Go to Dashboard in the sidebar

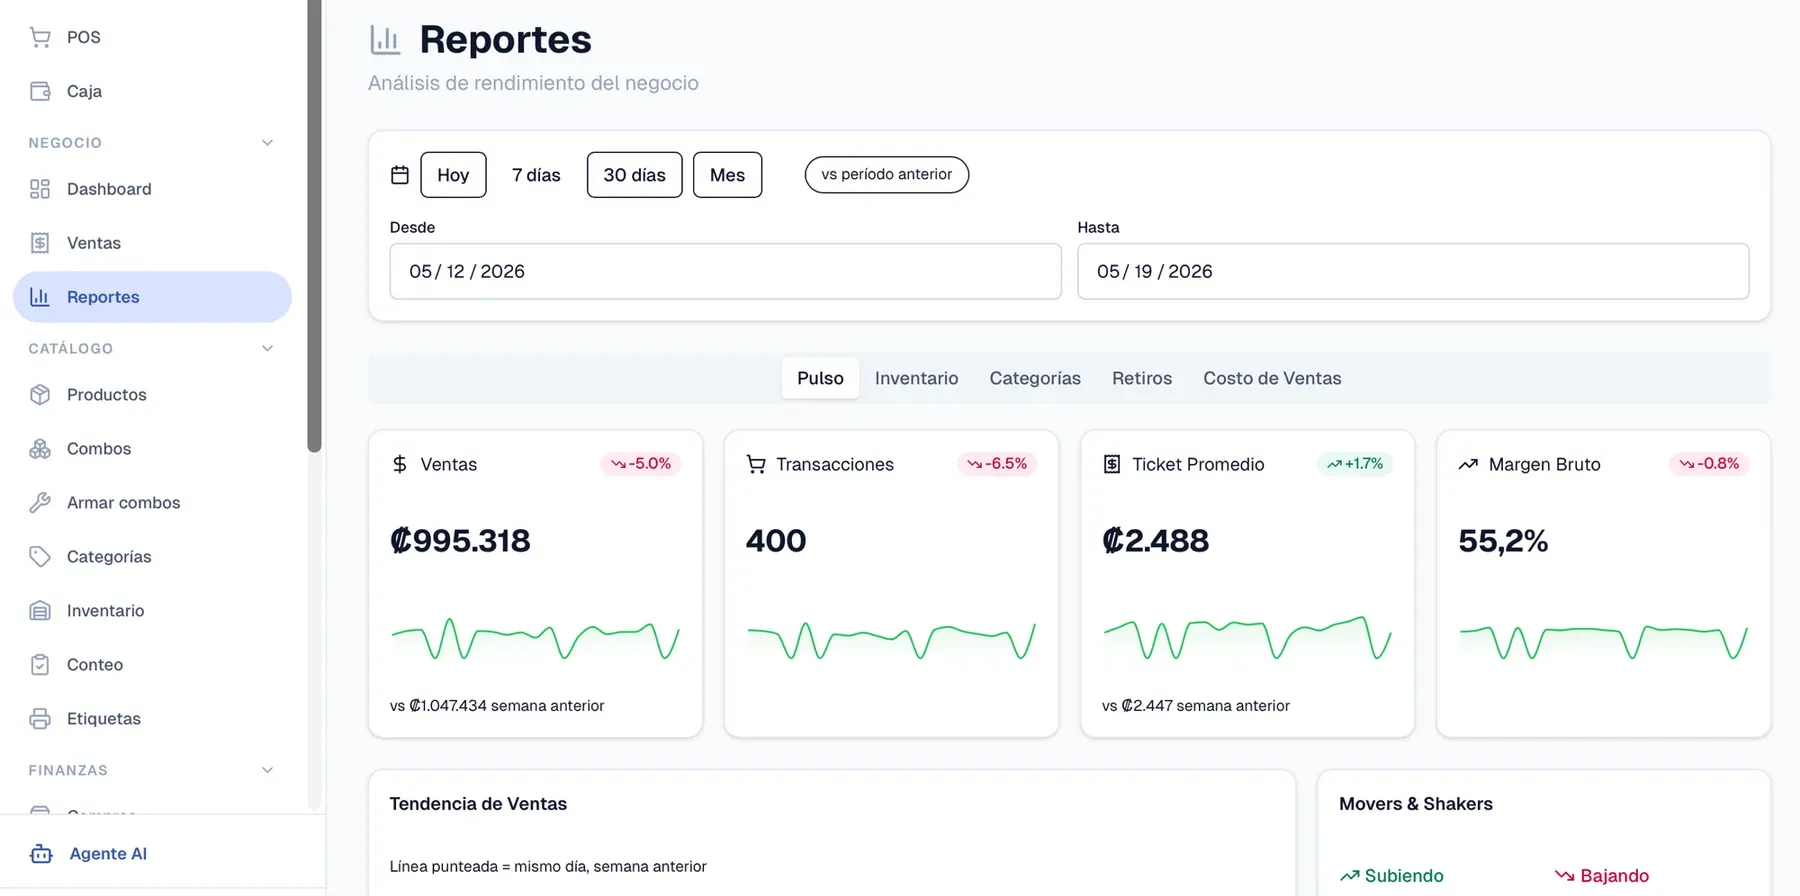[x=152, y=189]
